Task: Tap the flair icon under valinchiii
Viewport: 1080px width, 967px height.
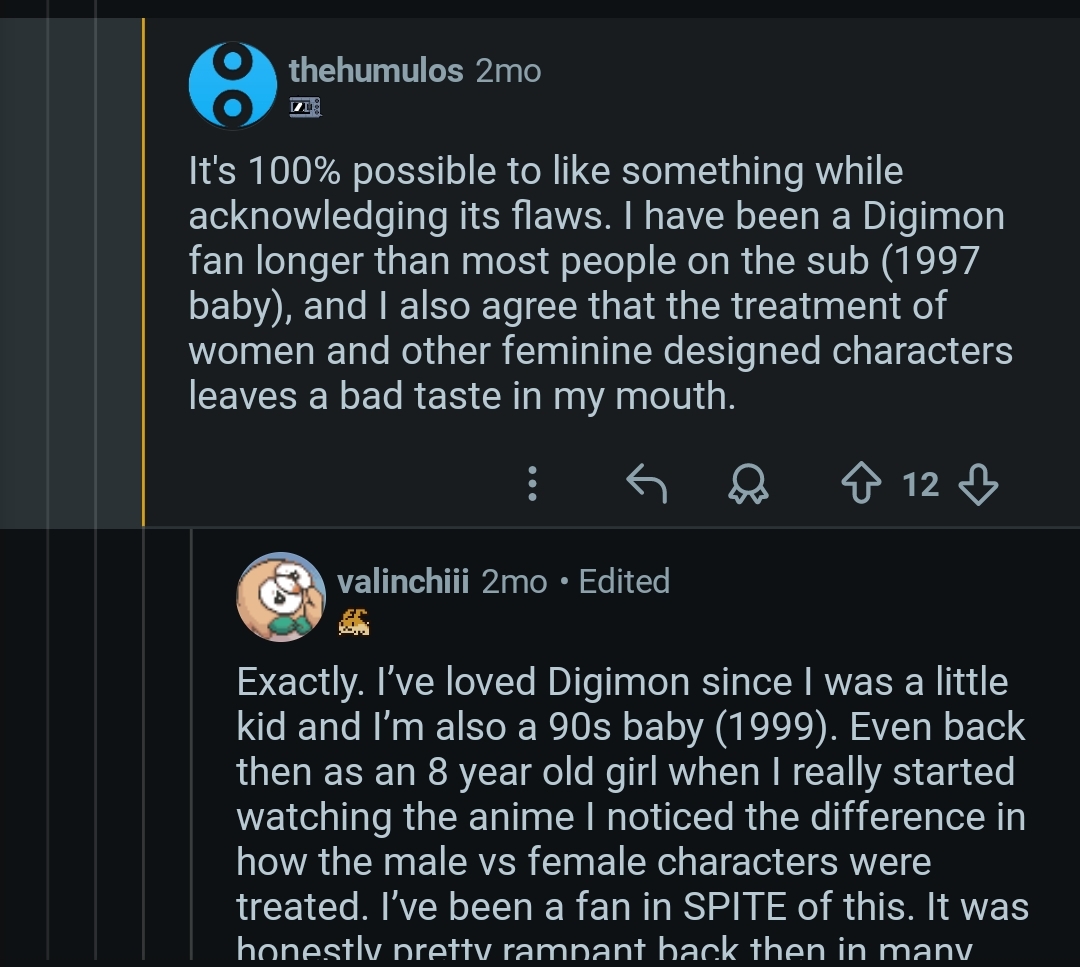Action: [x=354, y=623]
